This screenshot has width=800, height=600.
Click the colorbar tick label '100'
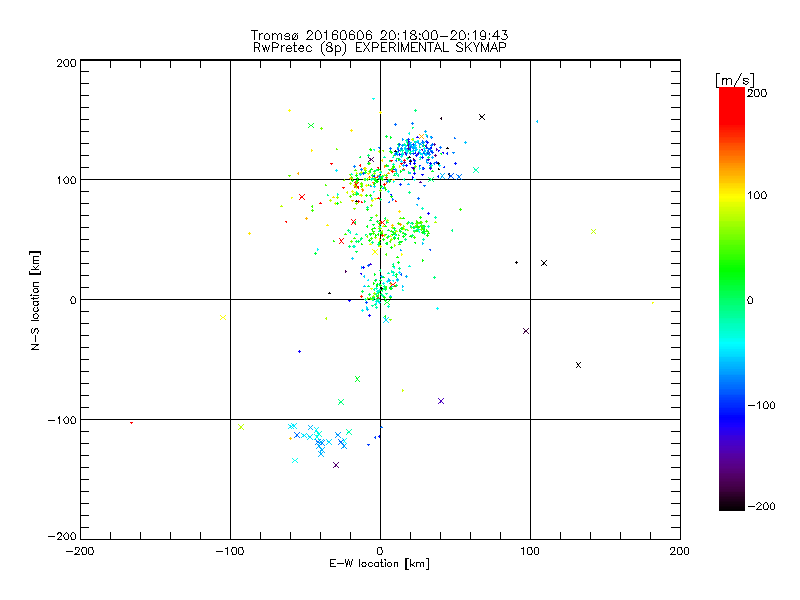pyautogui.click(x=757, y=195)
